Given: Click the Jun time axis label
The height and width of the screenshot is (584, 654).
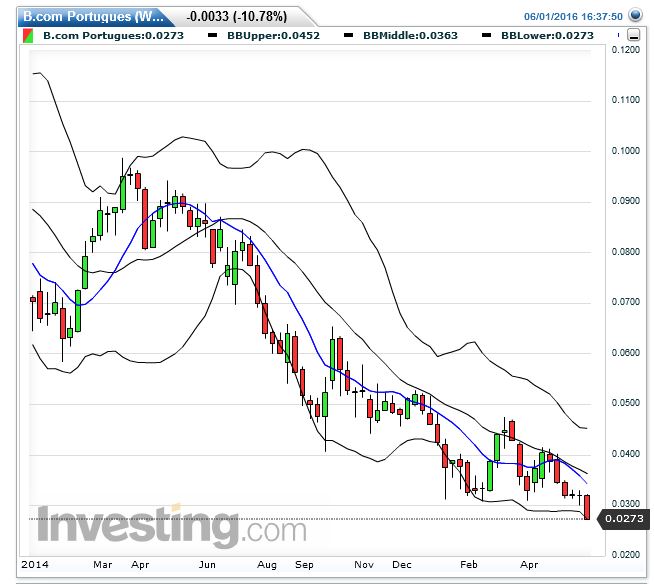Looking at the screenshot, I should pyautogui.click(x=207, y=565).
